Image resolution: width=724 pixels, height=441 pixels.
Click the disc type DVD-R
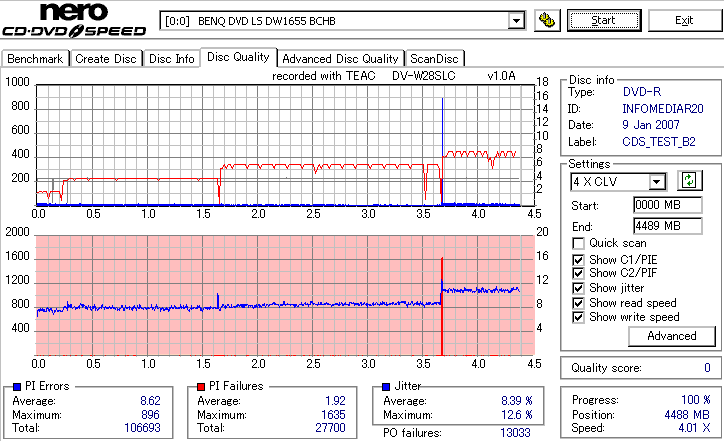pyautogui.click(x=642, y=92)
